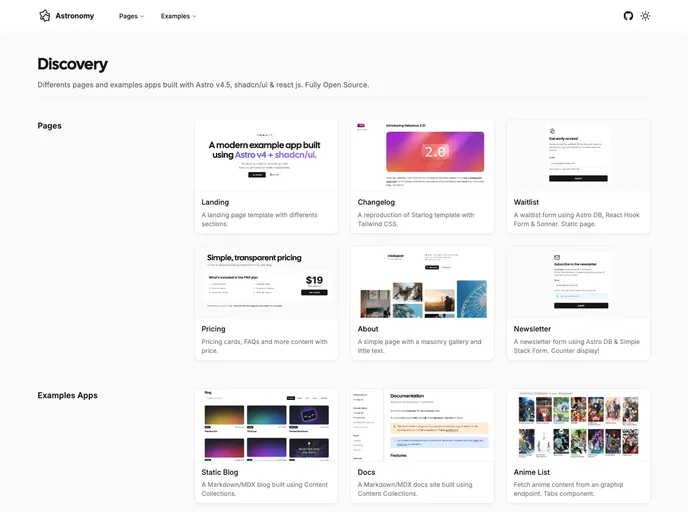Open the Waitlist form preview image
This screenshot has height=512, width=688.
578,155
